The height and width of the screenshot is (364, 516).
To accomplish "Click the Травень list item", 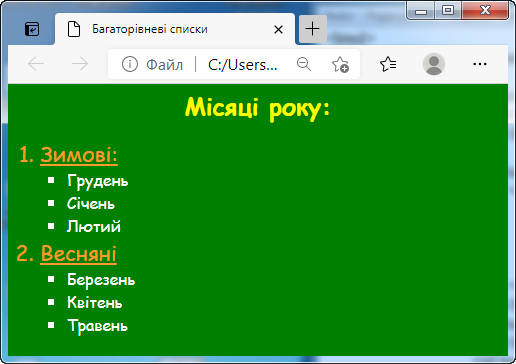I will click(97, 326).
